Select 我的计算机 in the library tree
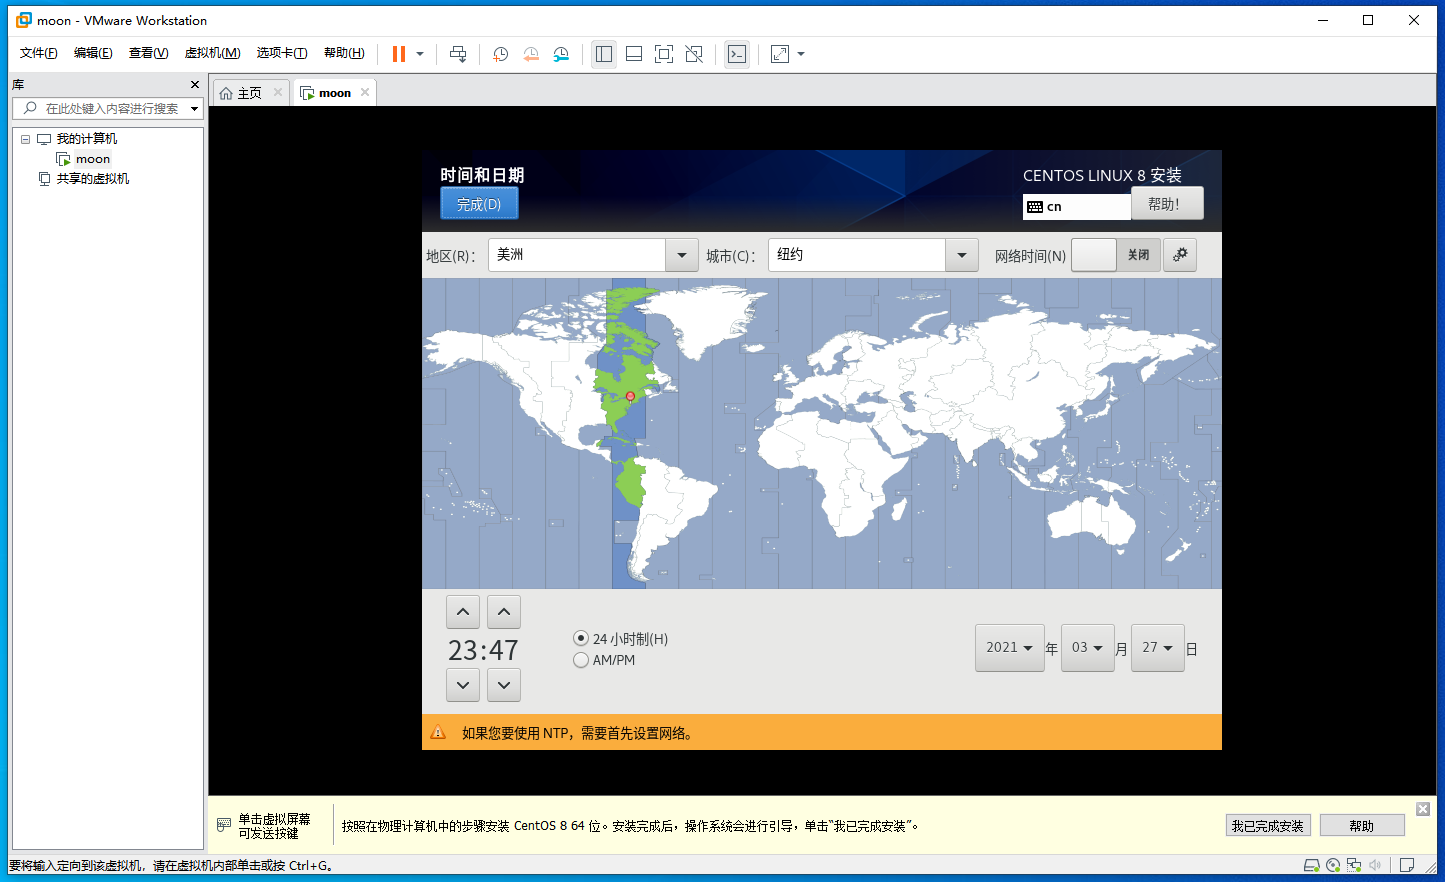1445x882 pixels. (87, 139)
